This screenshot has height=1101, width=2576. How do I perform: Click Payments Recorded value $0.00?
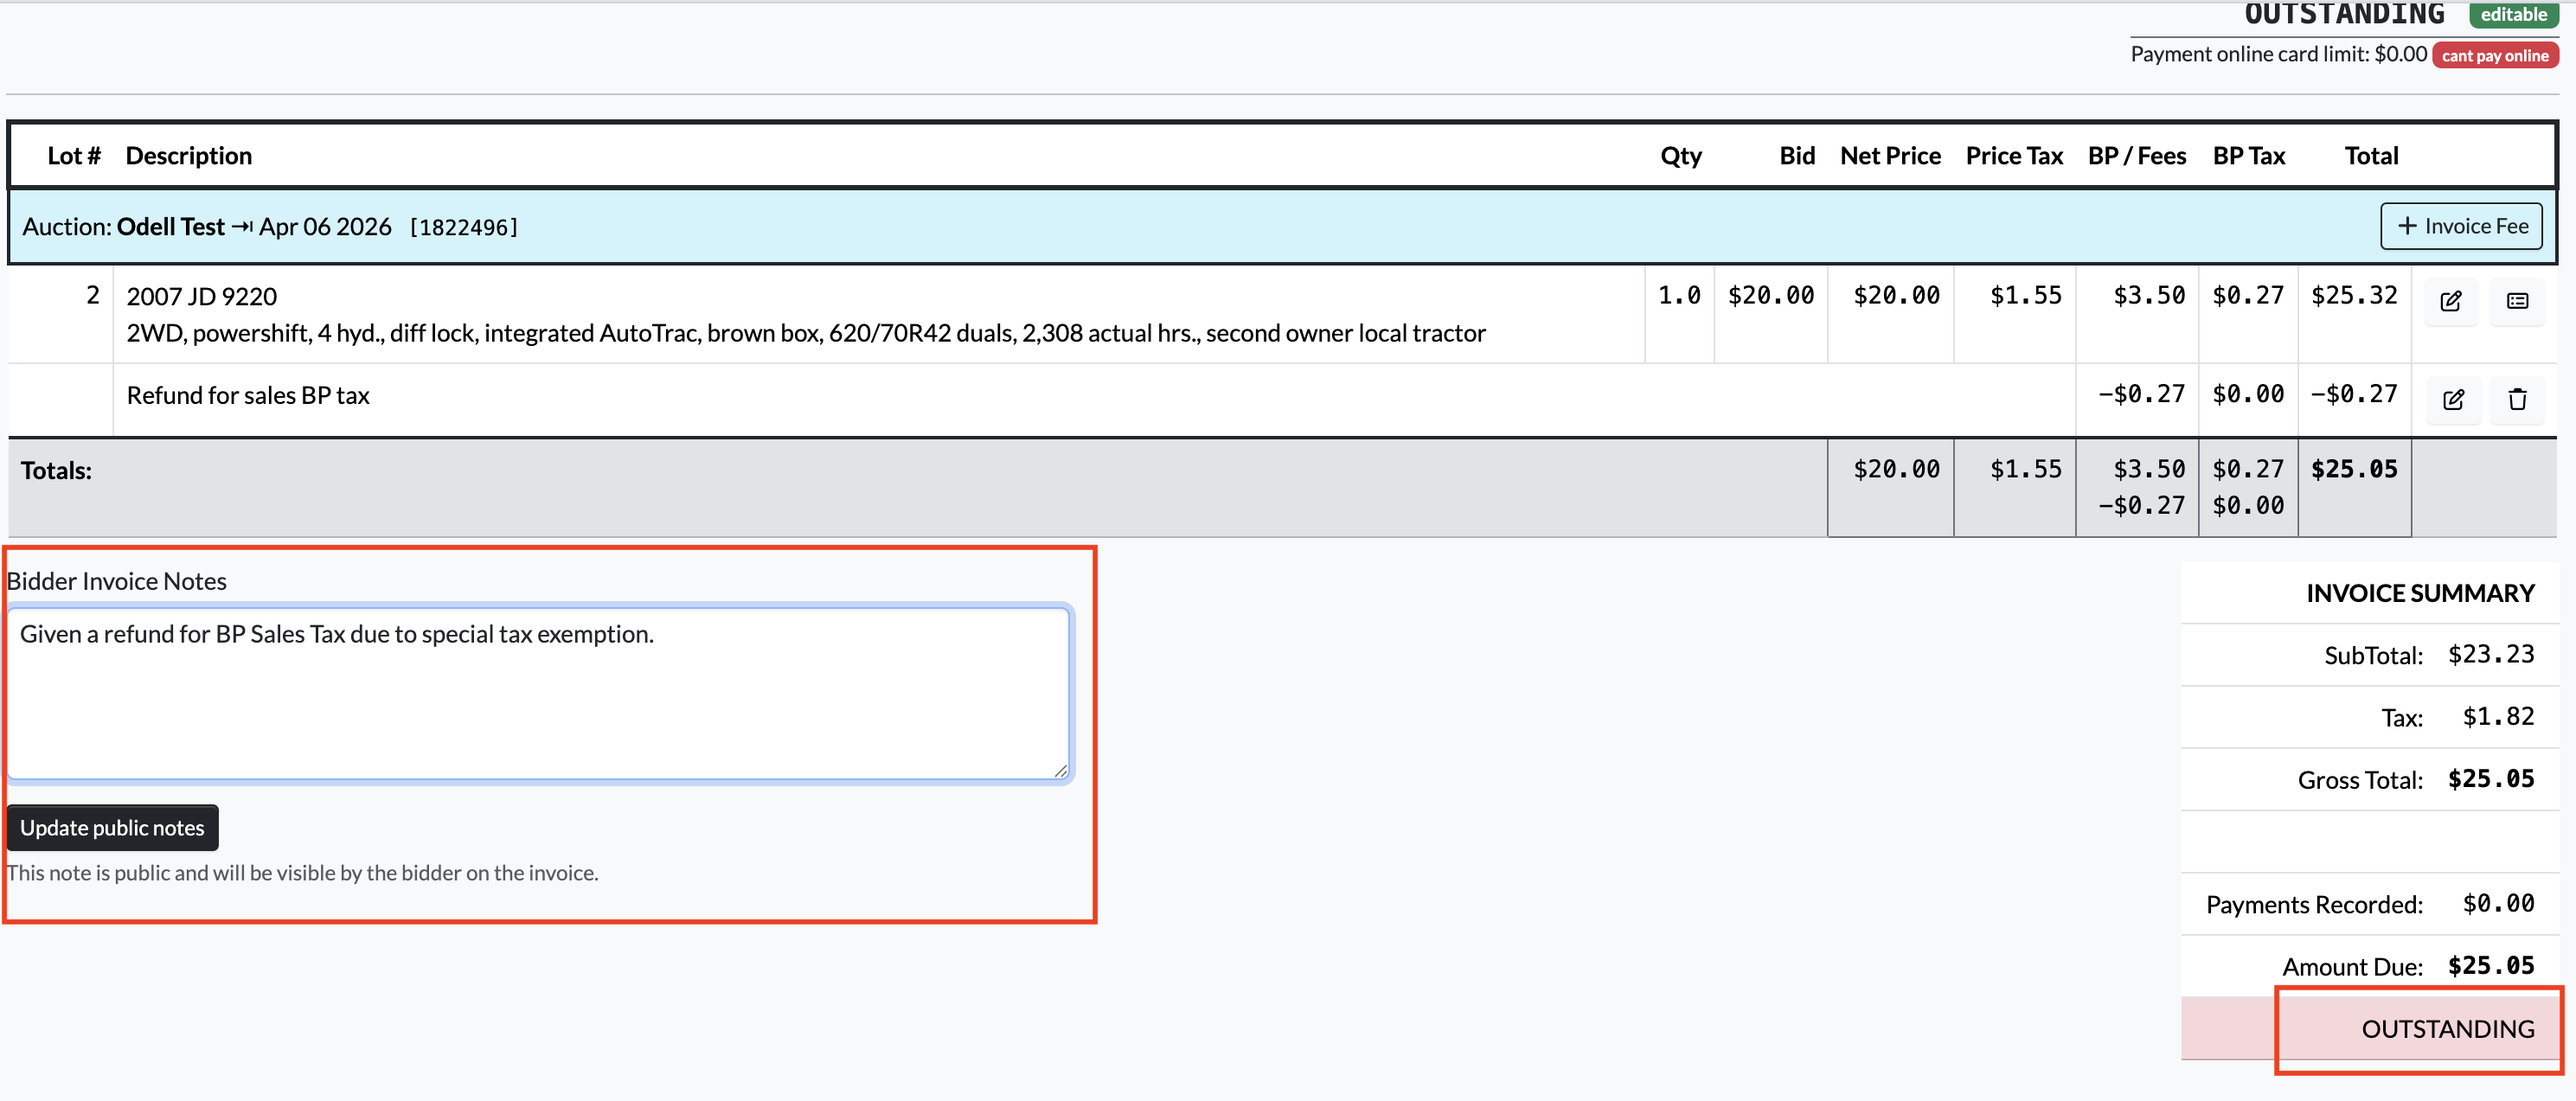(2498, 903)
